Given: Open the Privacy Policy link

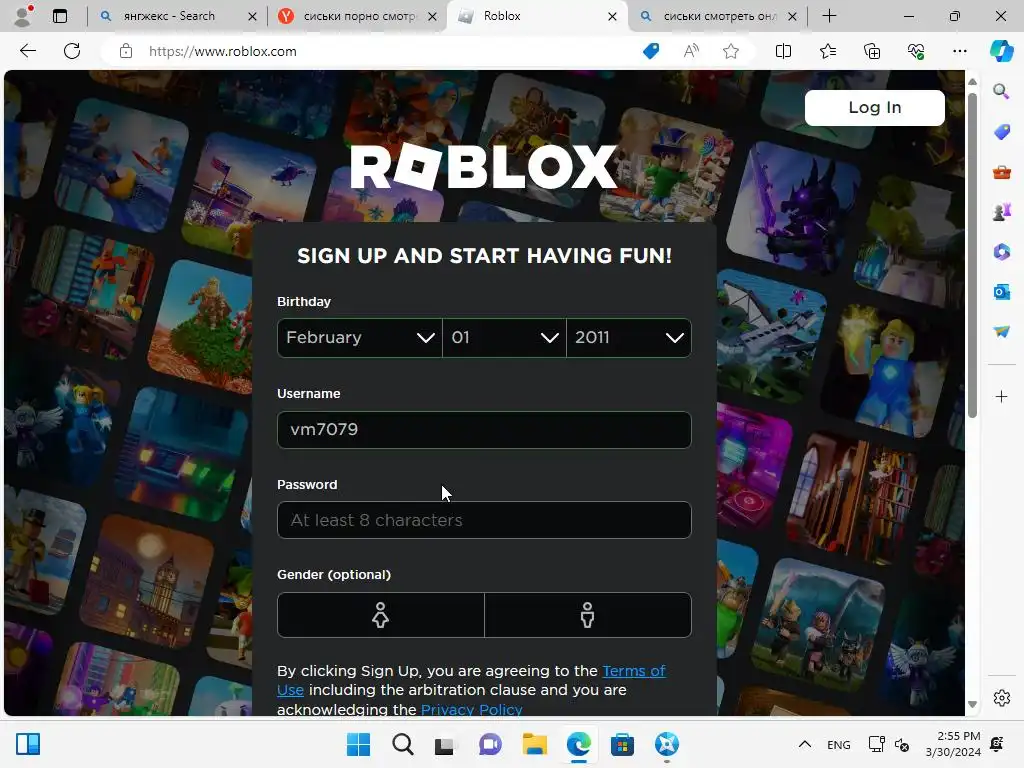Looking at the screenshot, I should point(472,709).
